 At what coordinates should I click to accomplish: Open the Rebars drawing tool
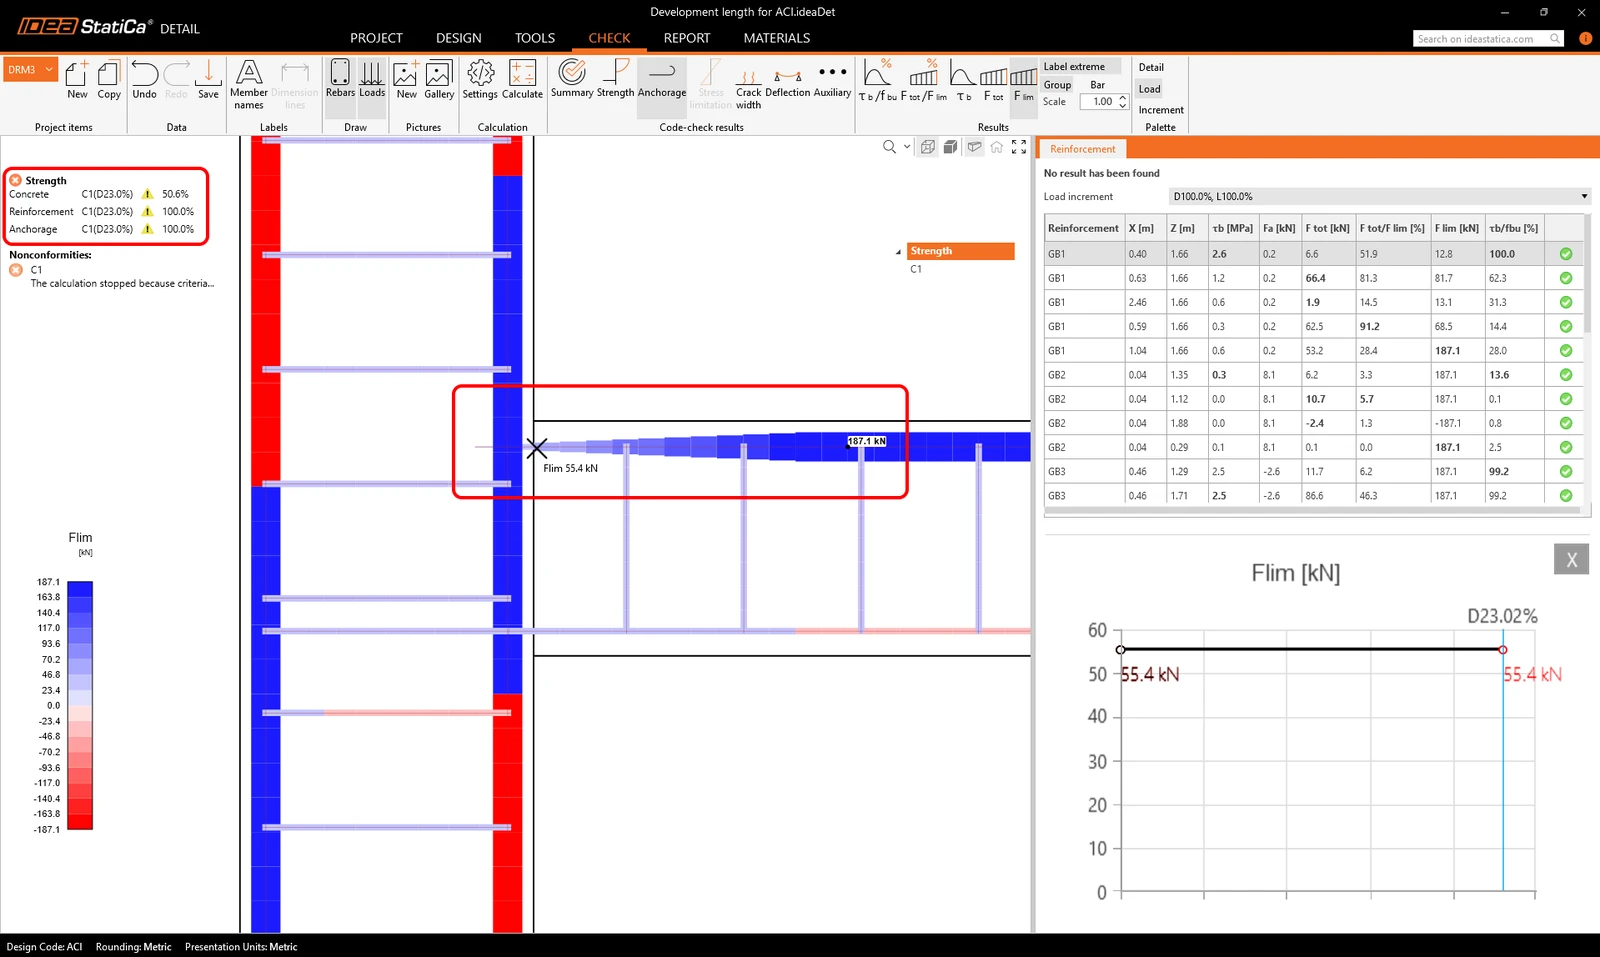point(340,79)
